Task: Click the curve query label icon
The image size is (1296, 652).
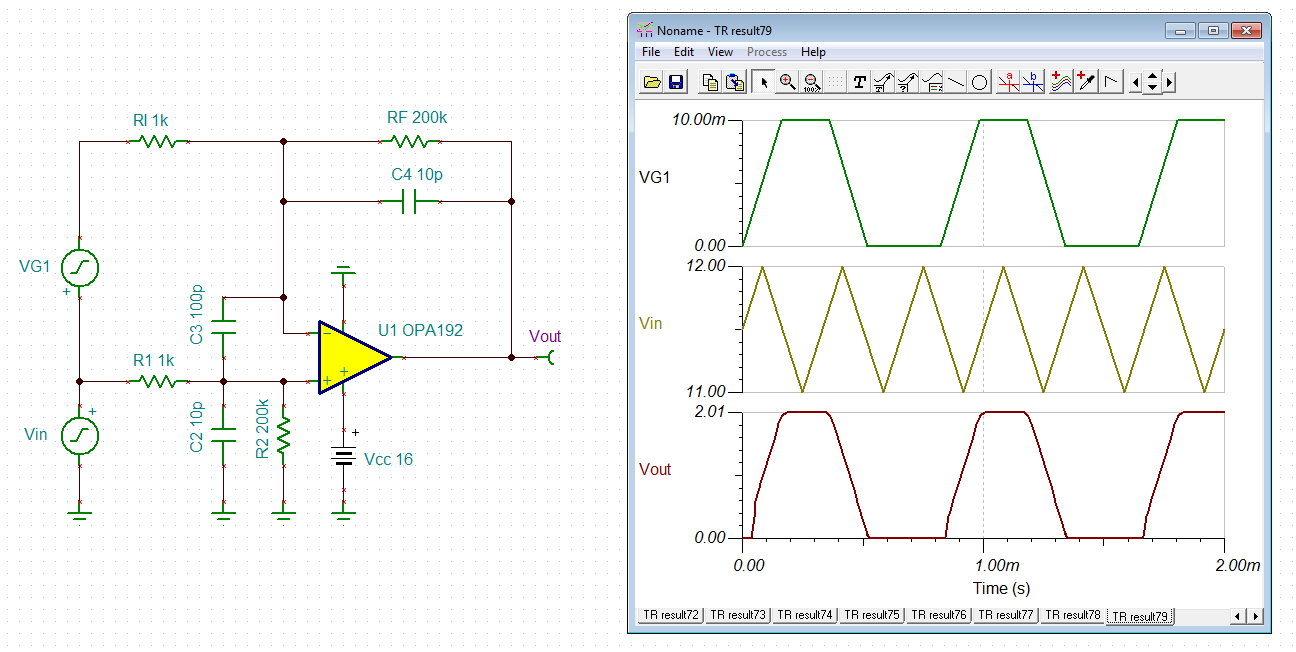Action: (908, 82)
